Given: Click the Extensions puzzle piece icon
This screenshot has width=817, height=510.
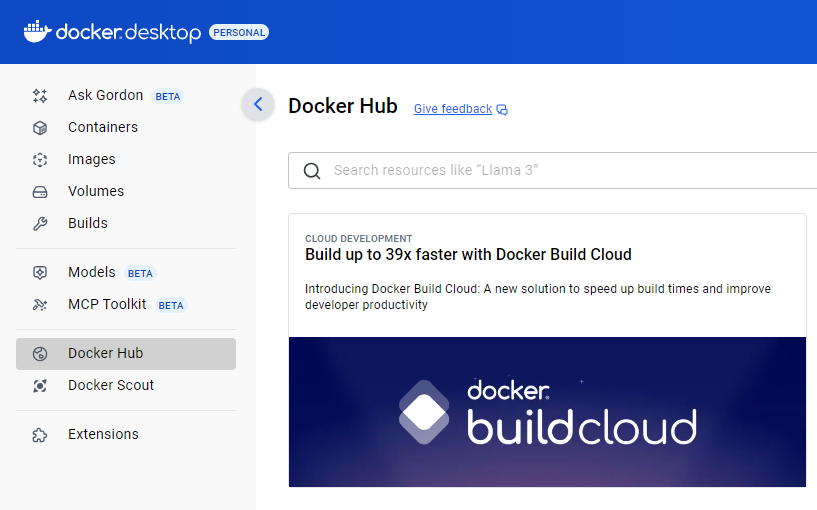Looking at the screenshot, I should tap(40, 435).
